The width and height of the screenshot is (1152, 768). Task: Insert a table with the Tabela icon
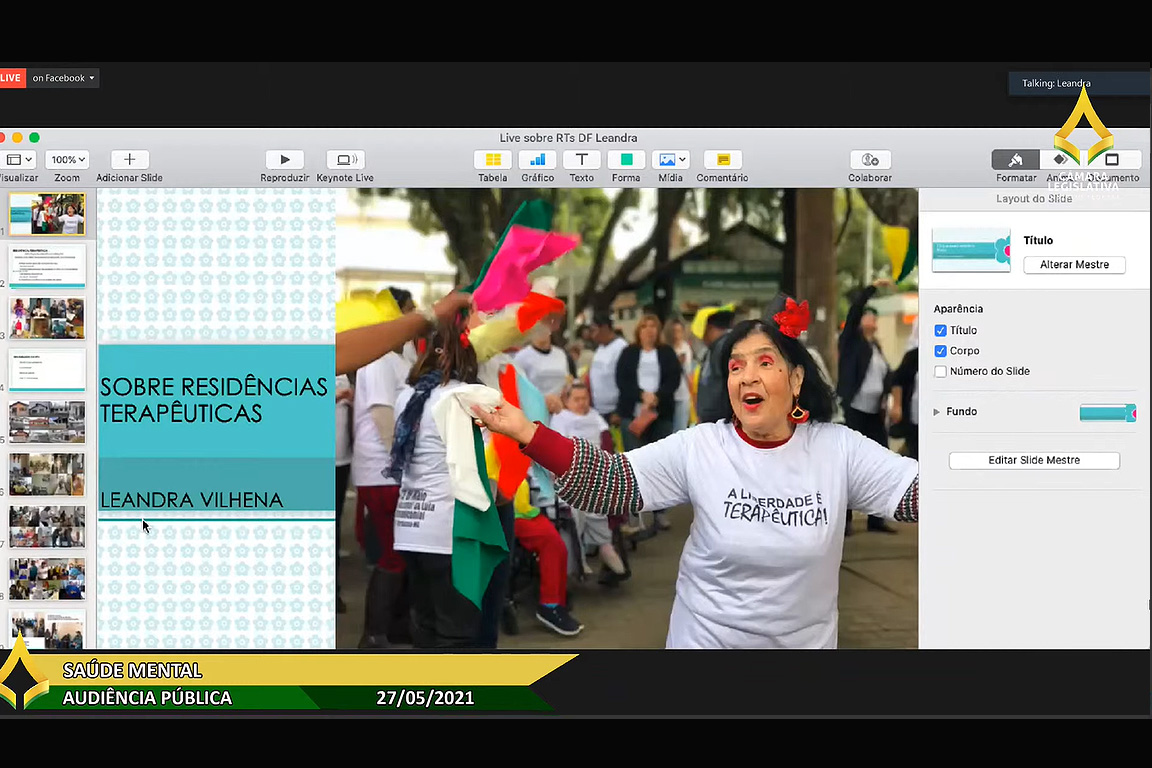[493, 160]
